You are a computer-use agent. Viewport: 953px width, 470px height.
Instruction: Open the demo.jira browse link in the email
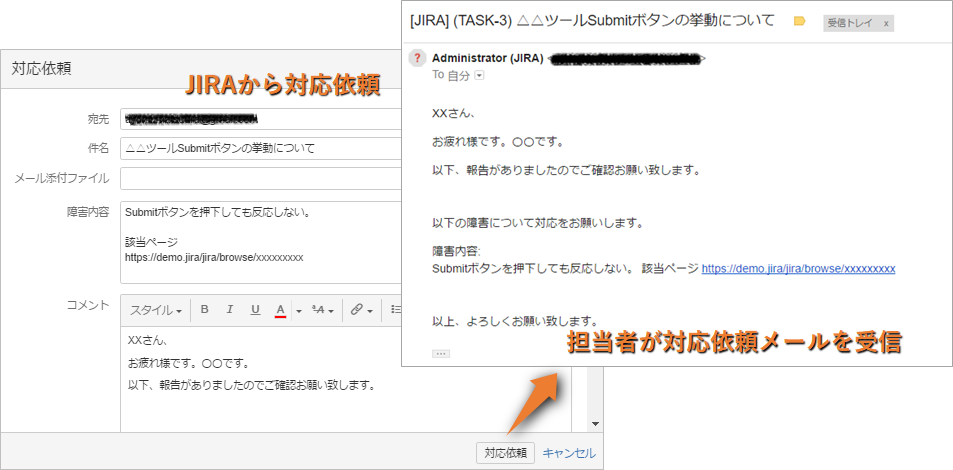click(798, 268)
